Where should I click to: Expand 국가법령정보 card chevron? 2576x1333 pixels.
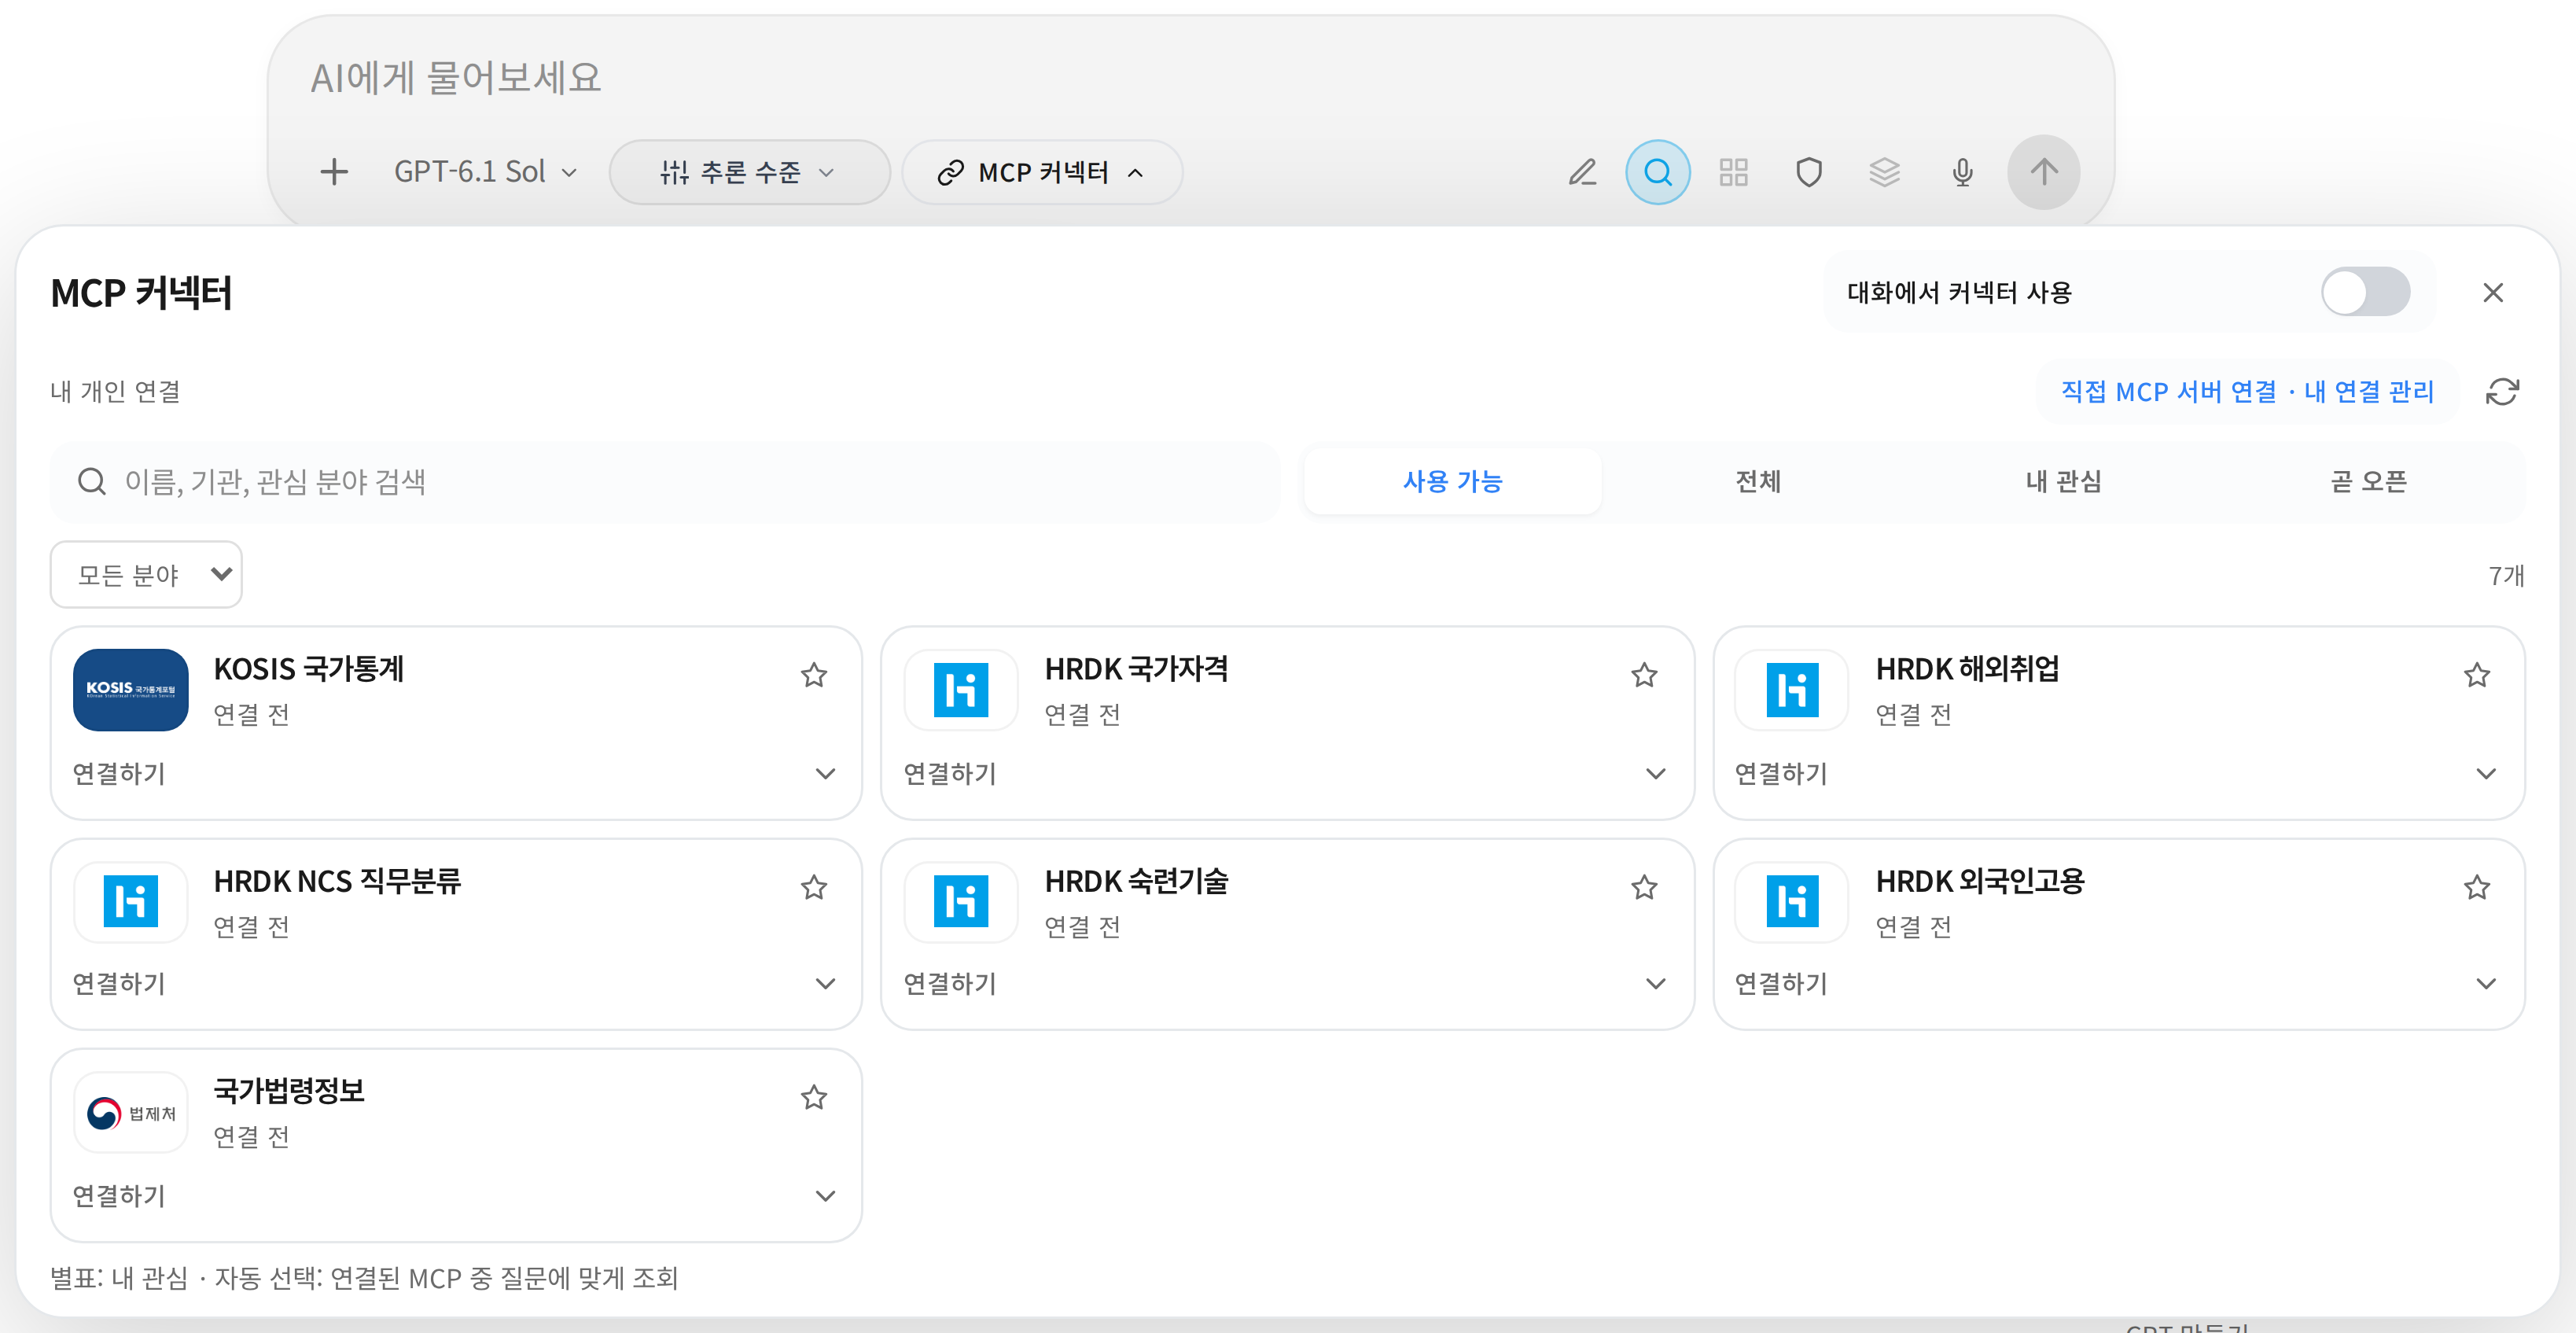click(x=825, y=1195)
